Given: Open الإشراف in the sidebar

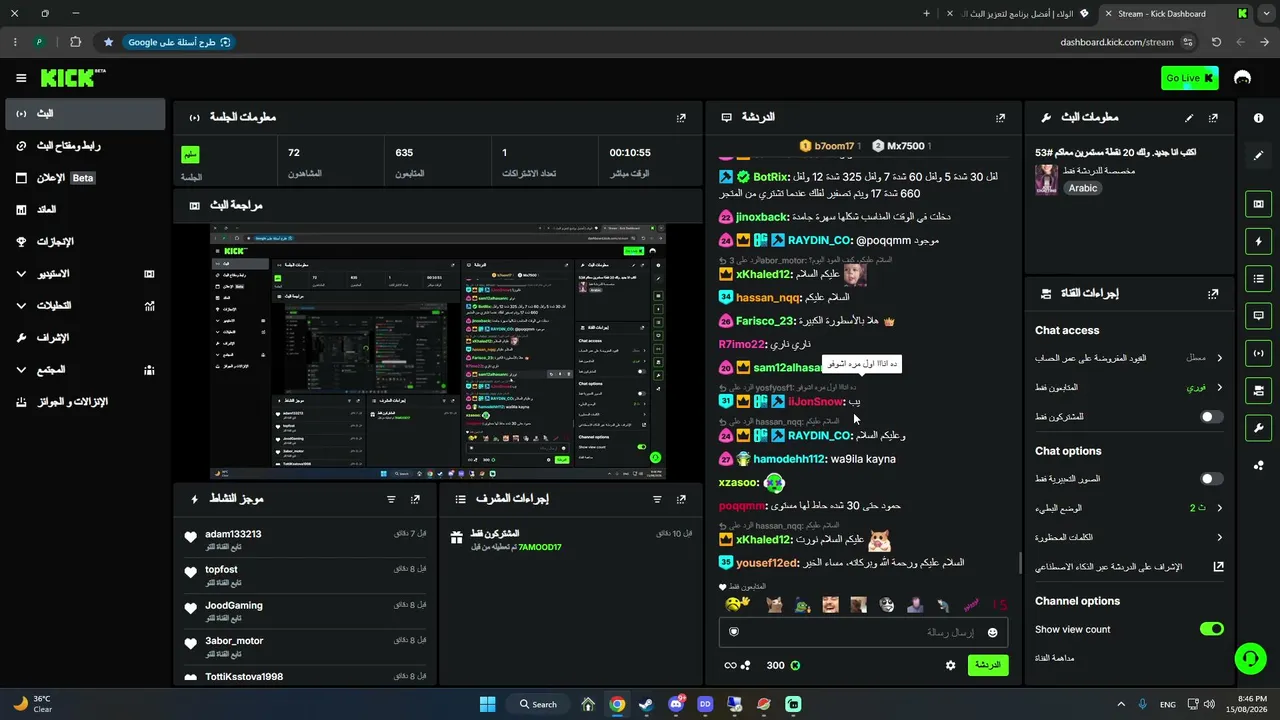Looking at the screenshot, I should pyautogui.click(x=85, y=338).
